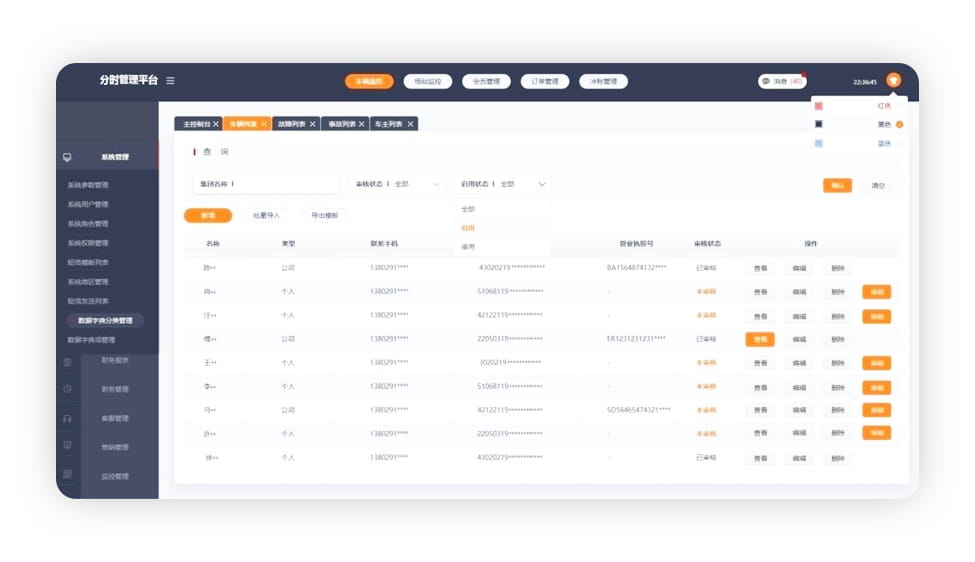This screenshot has width=975, height=562.
Task: Click 删除 in the 李** row
Action: coord(838,387)
